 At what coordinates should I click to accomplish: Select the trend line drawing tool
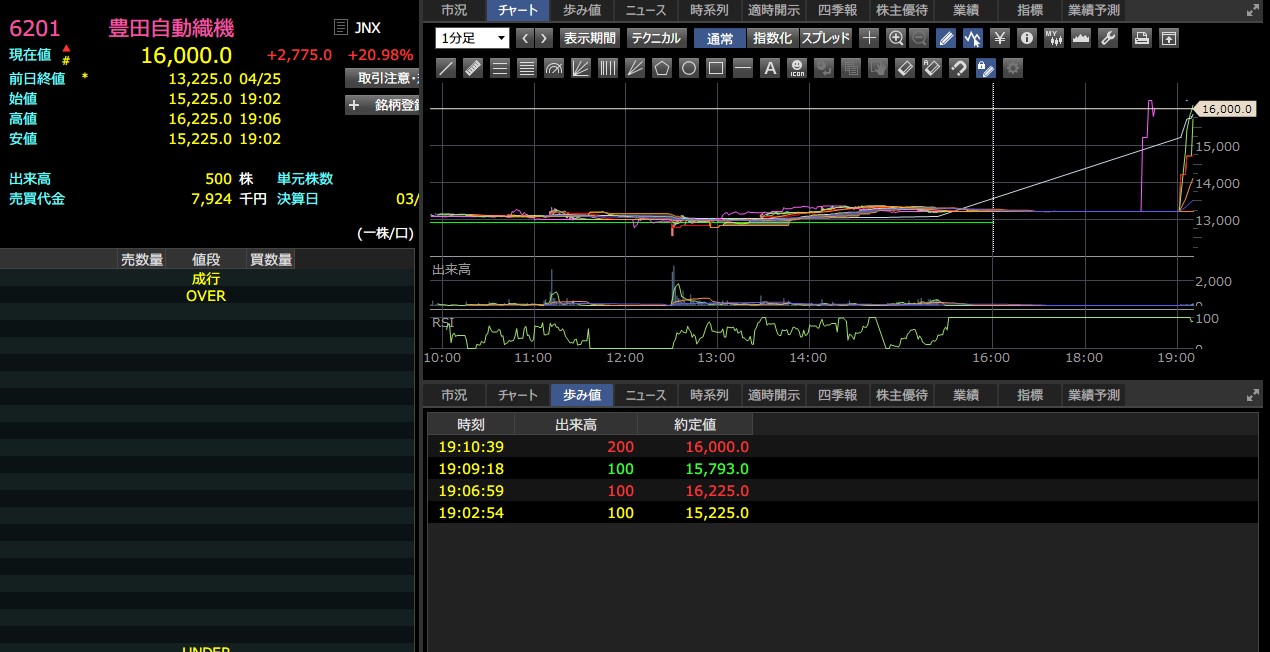tap(447, 68)
